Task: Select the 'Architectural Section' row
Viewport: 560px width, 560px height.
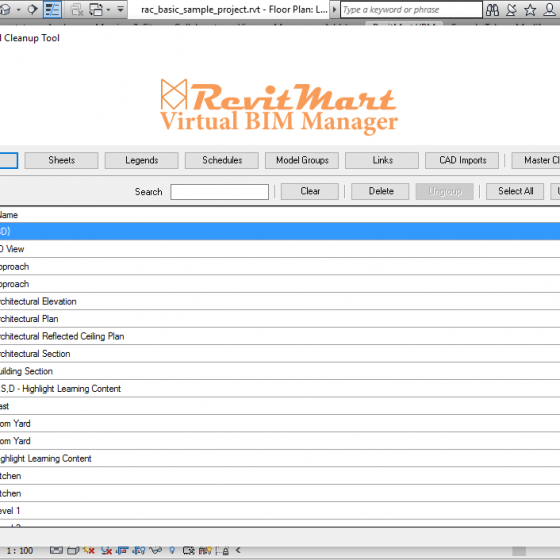Action: [x=280, y=354]
